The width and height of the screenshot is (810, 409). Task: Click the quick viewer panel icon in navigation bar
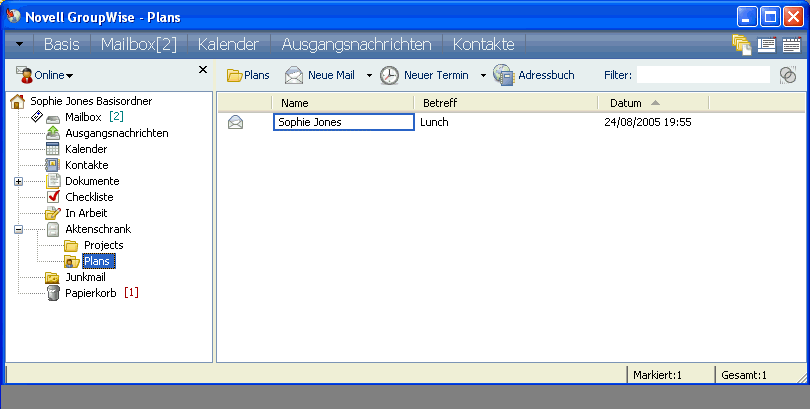[767, 45]
